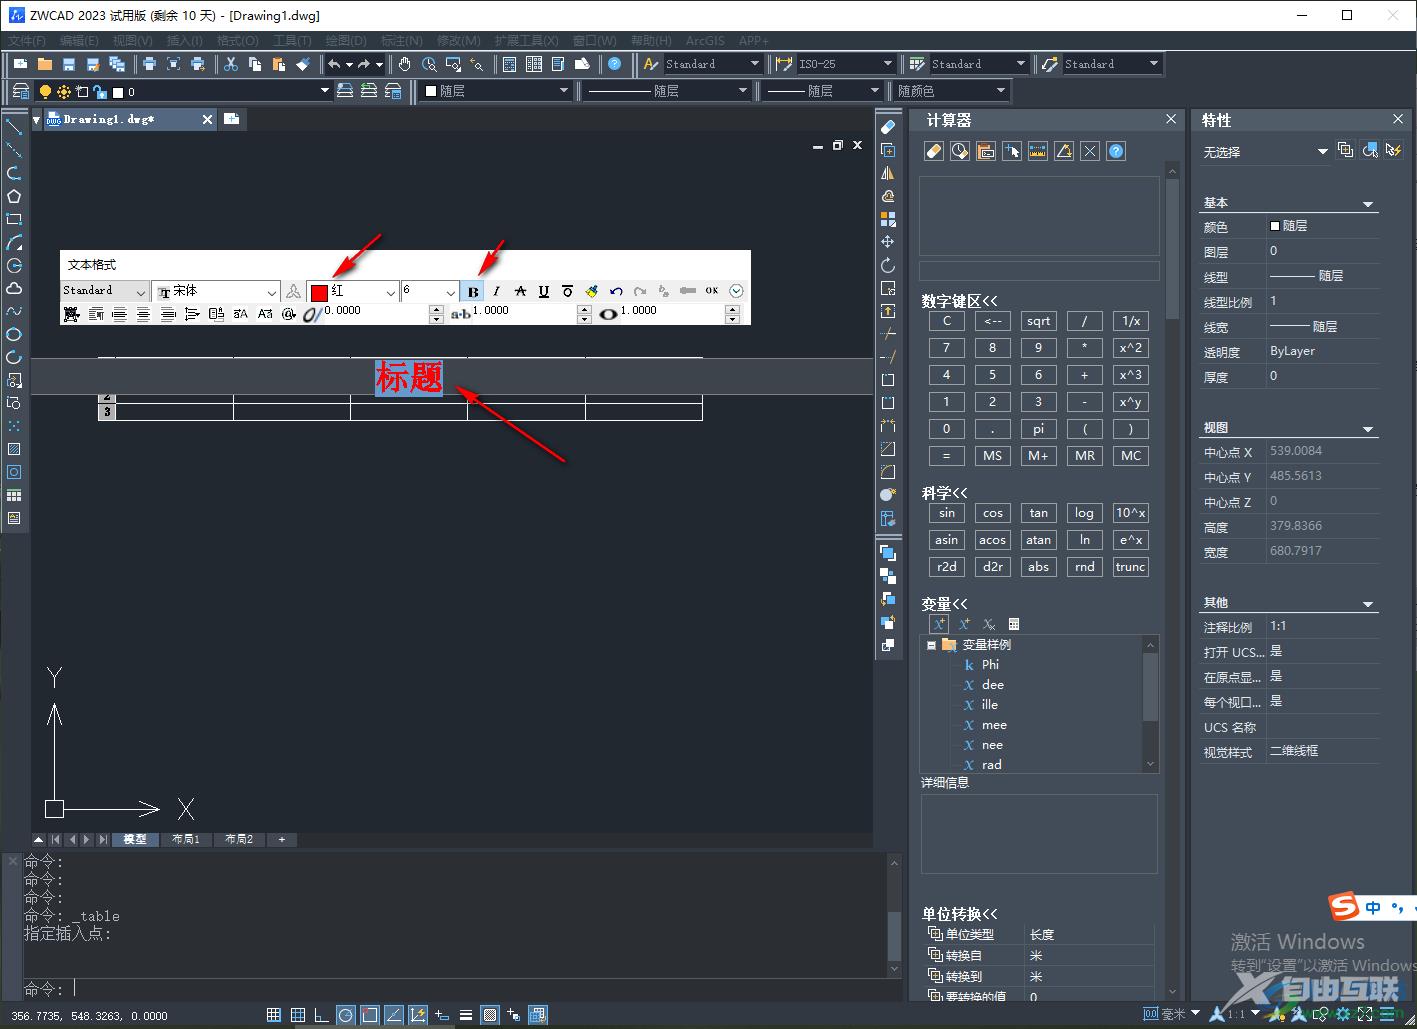Image resolution: width=1417 pixels, height=1029 pixels.
Task: Open the font 宋体 dropdown
Action: pyautogui.click(x=271, y=292)
